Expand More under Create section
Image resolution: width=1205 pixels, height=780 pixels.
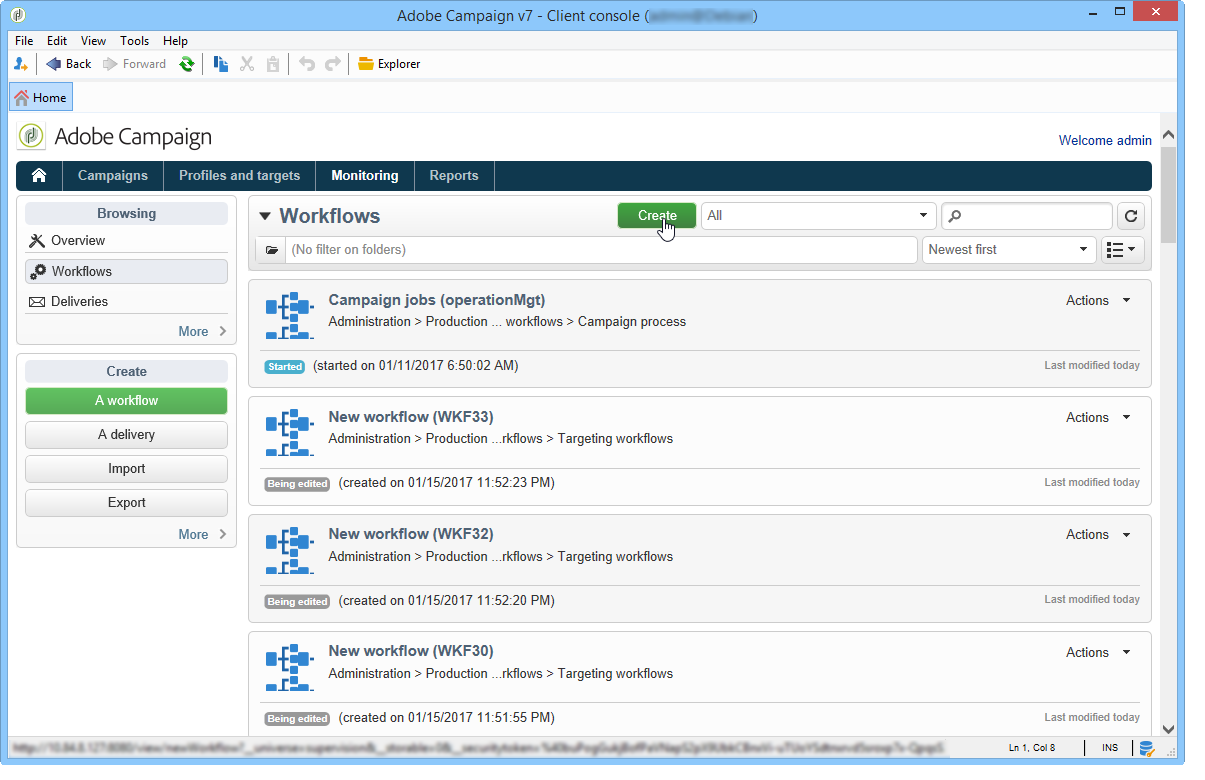point(202,534)
